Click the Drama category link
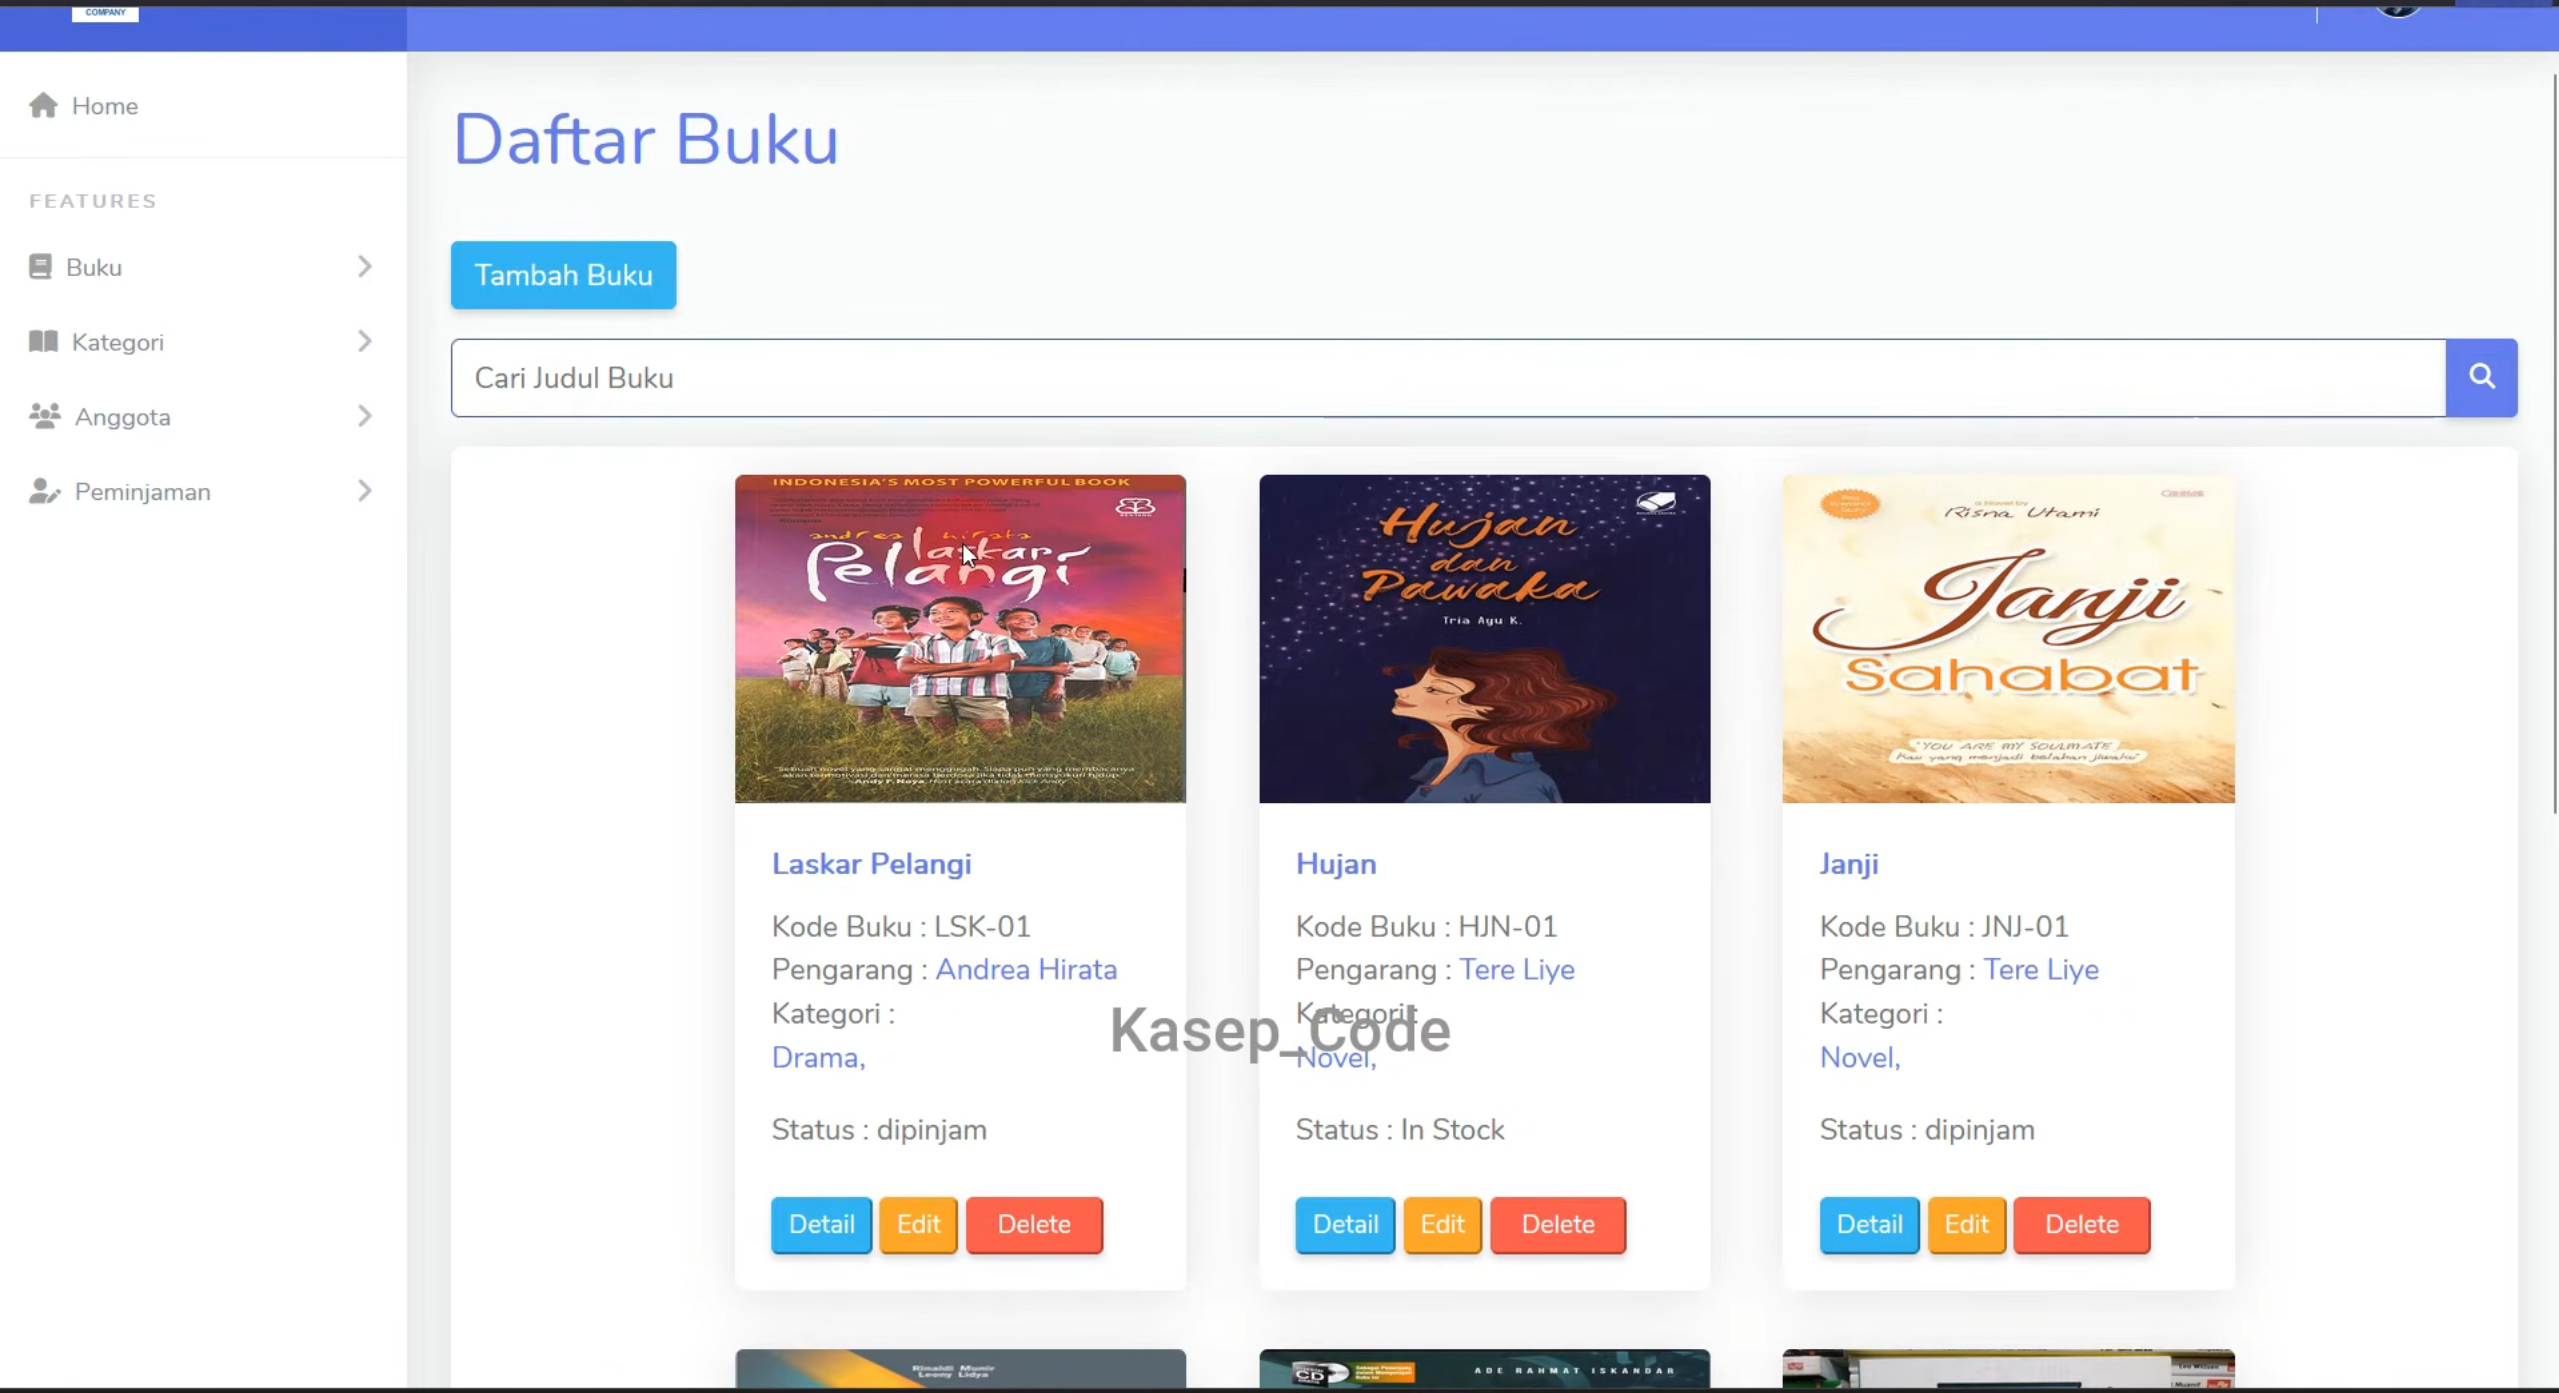The height and width of the screenshot is (1393, 2559). 818,1057
